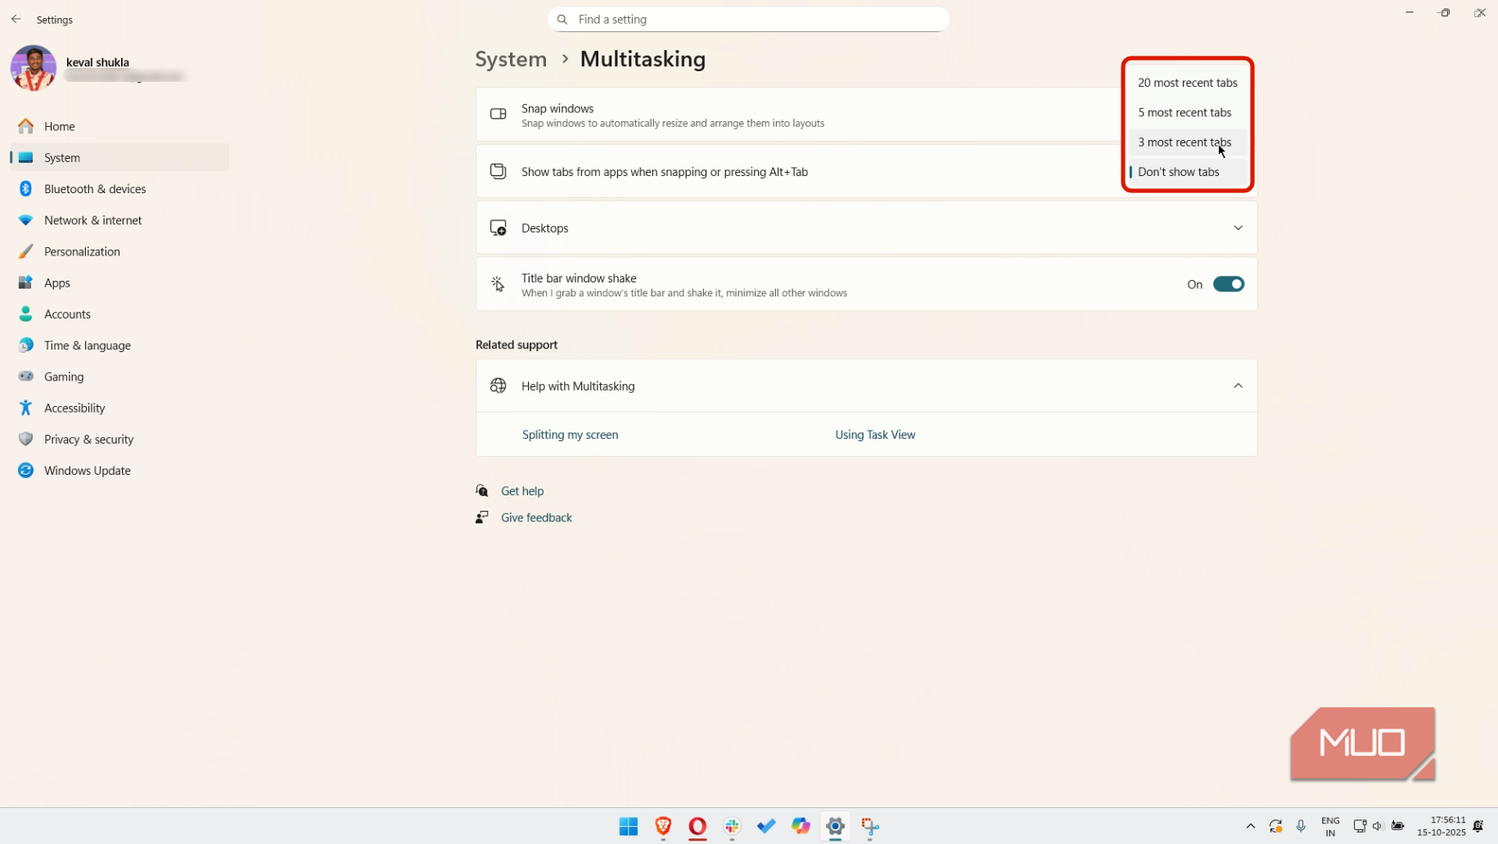The width and height of the screenshot is (1498, 844).
Task: Open Personalization settings
Action: pos(119,251)
